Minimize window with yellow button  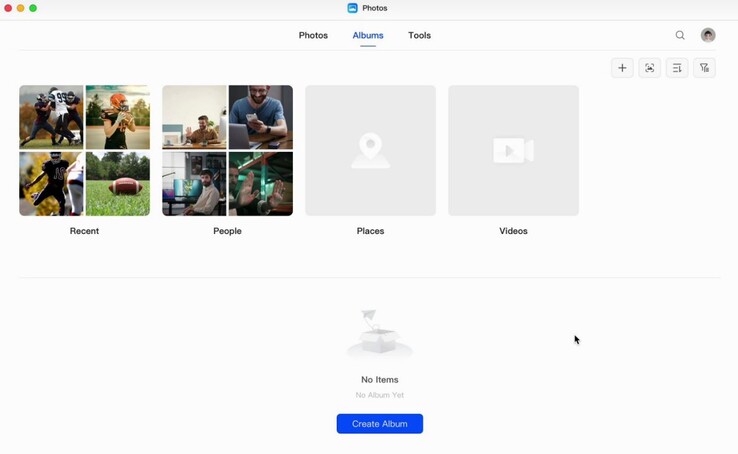click(x=21, y=8)
